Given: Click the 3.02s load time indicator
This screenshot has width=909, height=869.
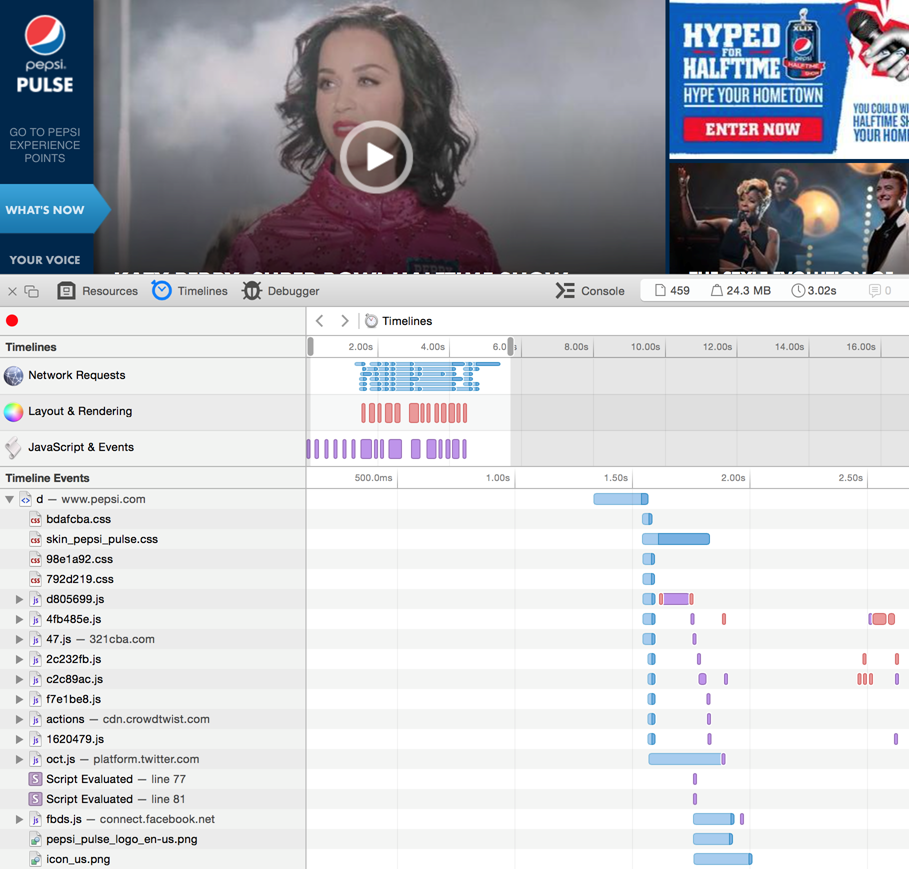Looking at the screenshot, I should 814,290.
